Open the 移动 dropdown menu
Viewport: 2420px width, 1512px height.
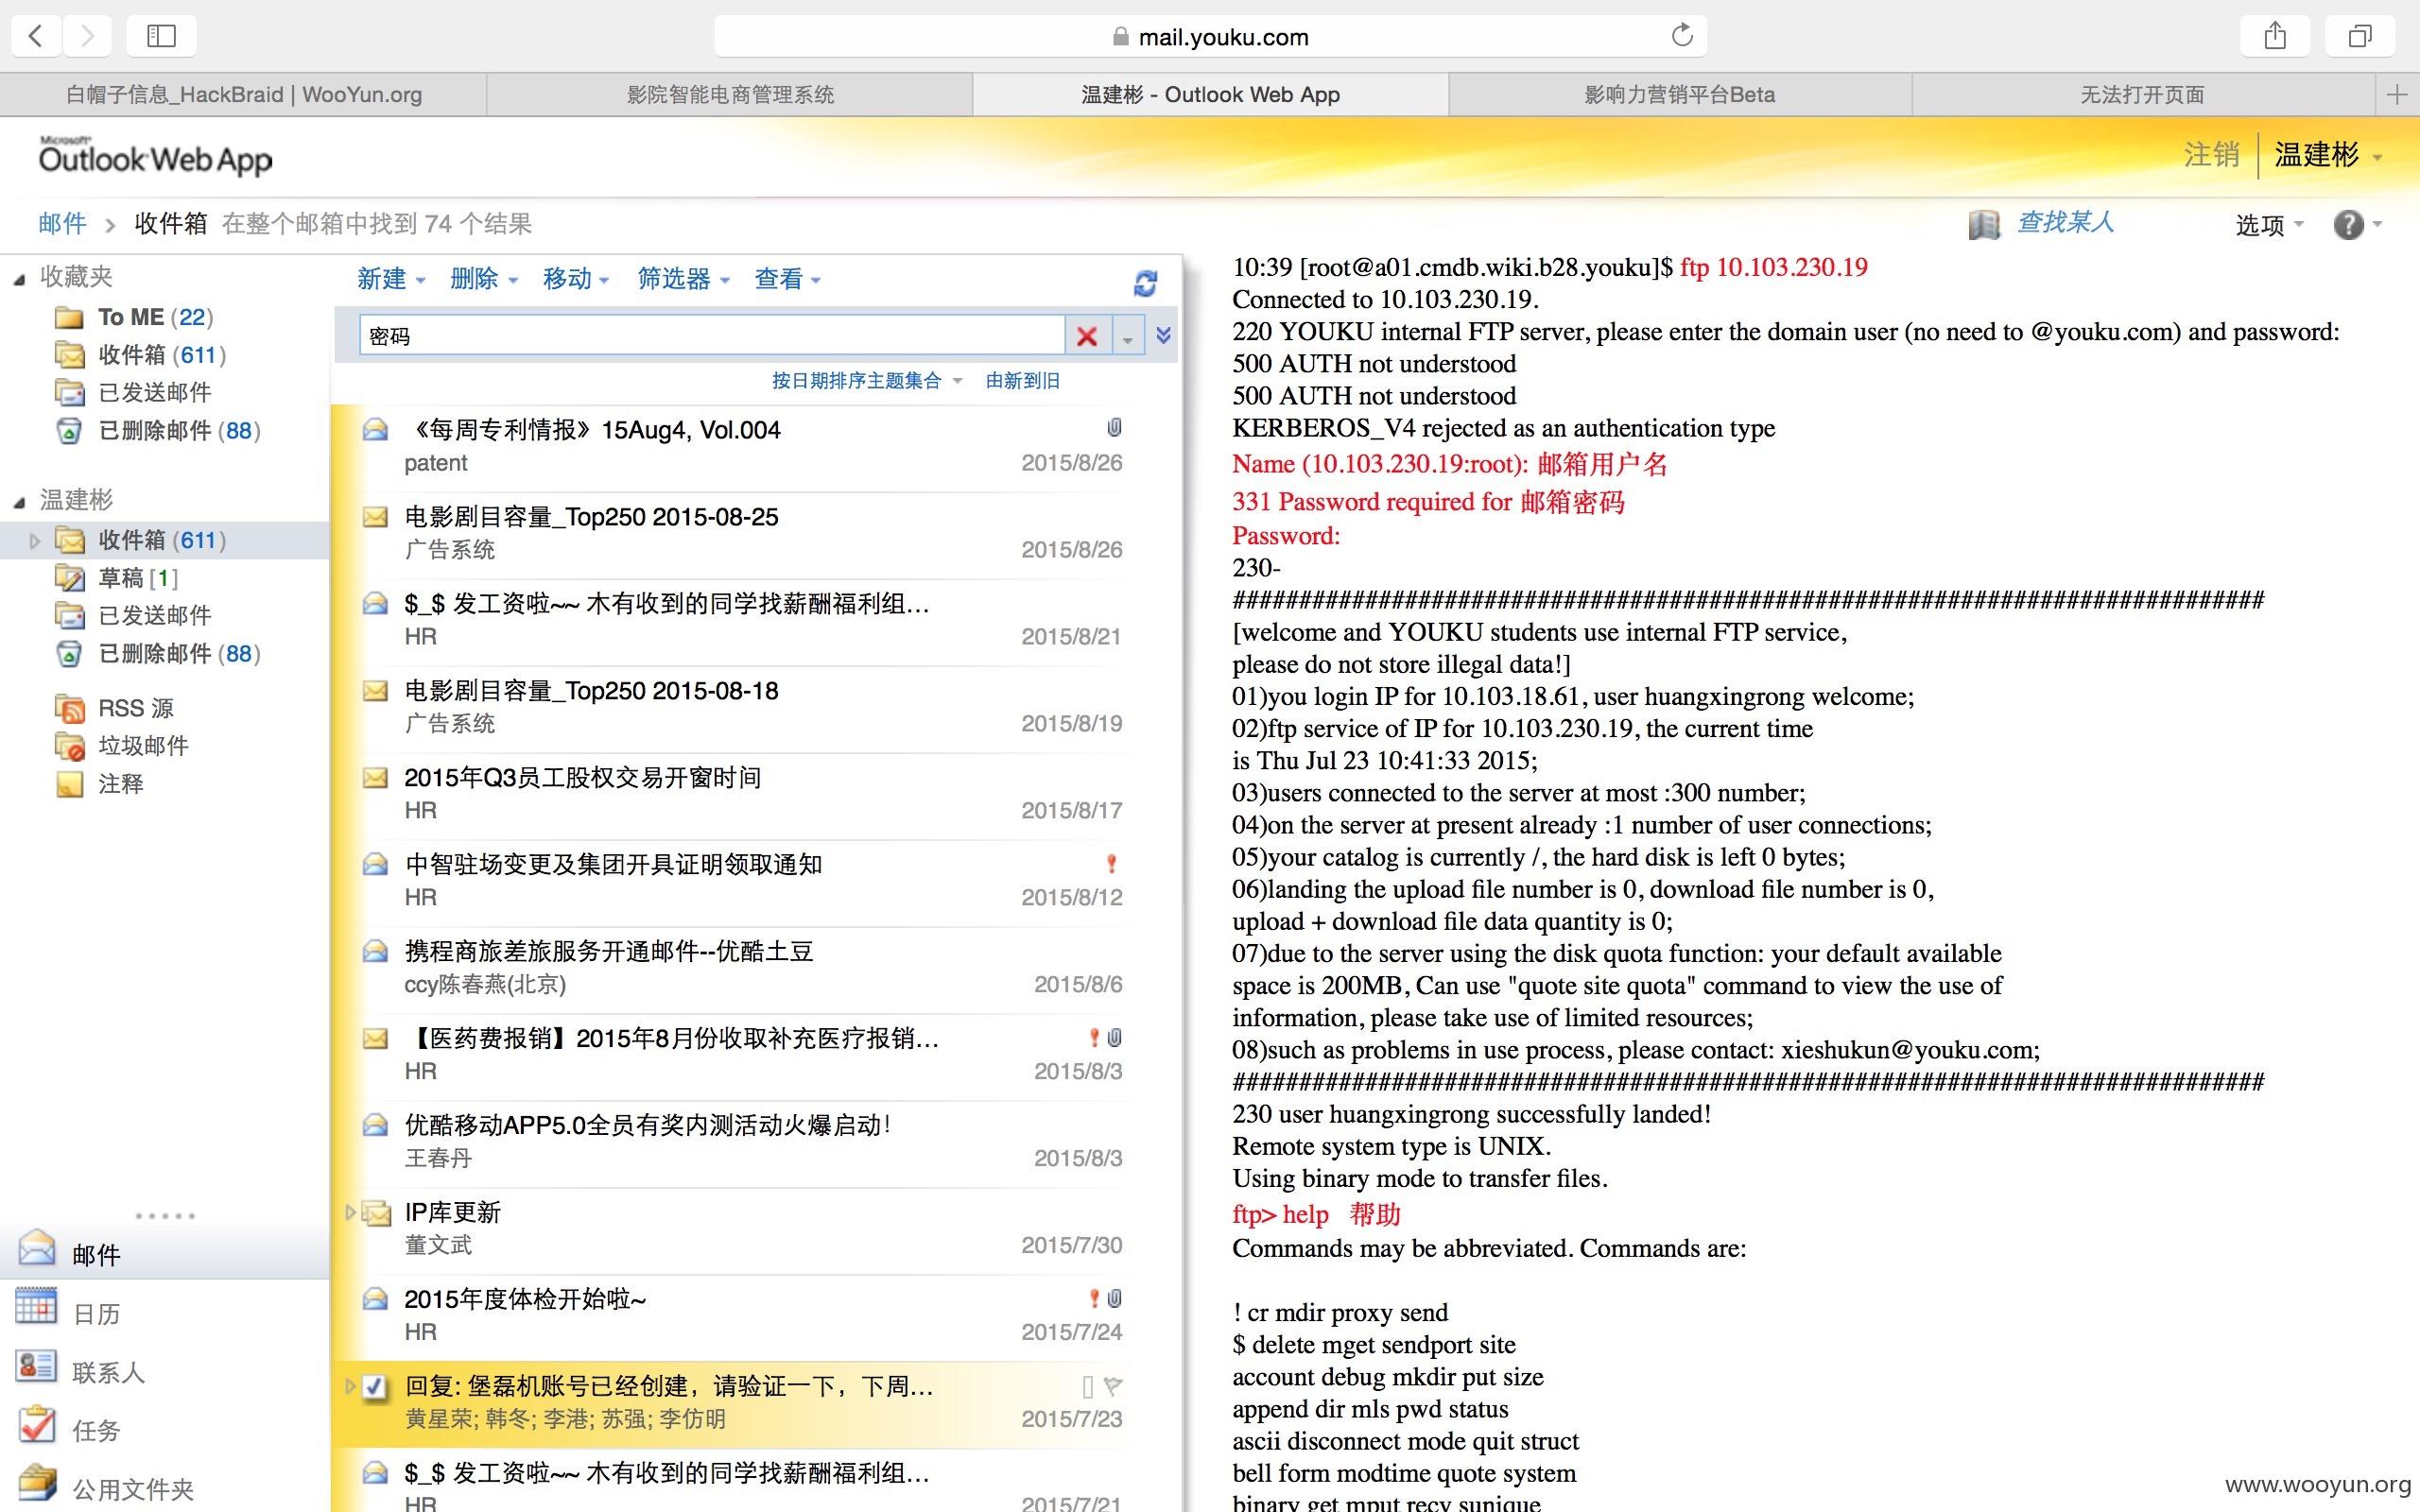[x=577, y=279]
